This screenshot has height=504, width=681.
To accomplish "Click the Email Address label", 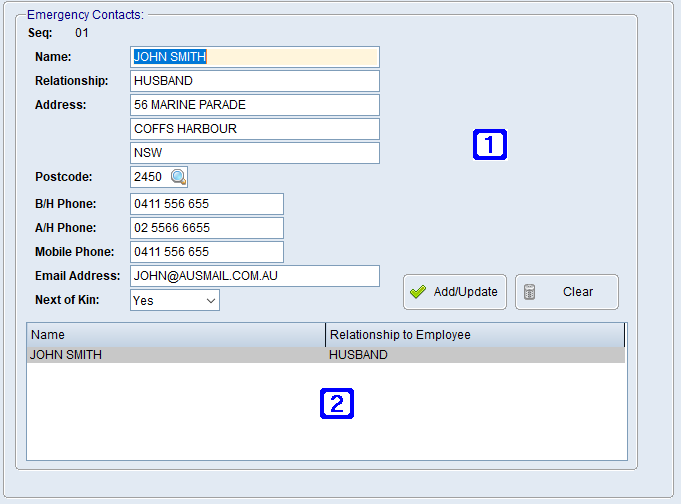I will point(78,276).
